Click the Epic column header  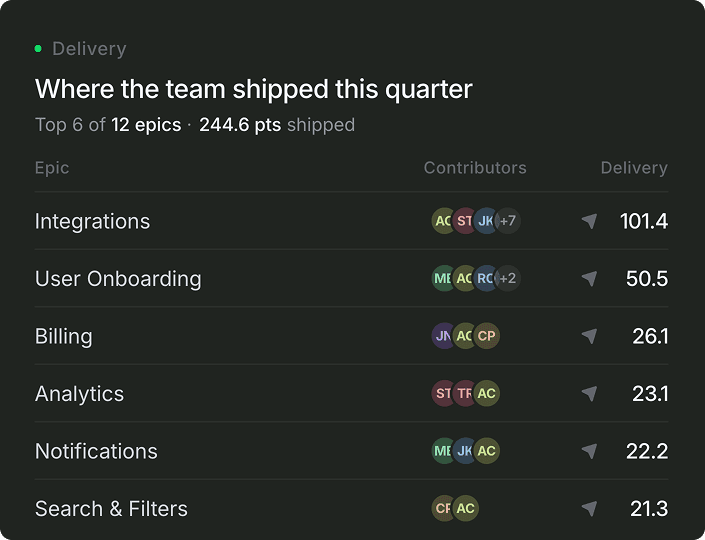click(52, 168)
